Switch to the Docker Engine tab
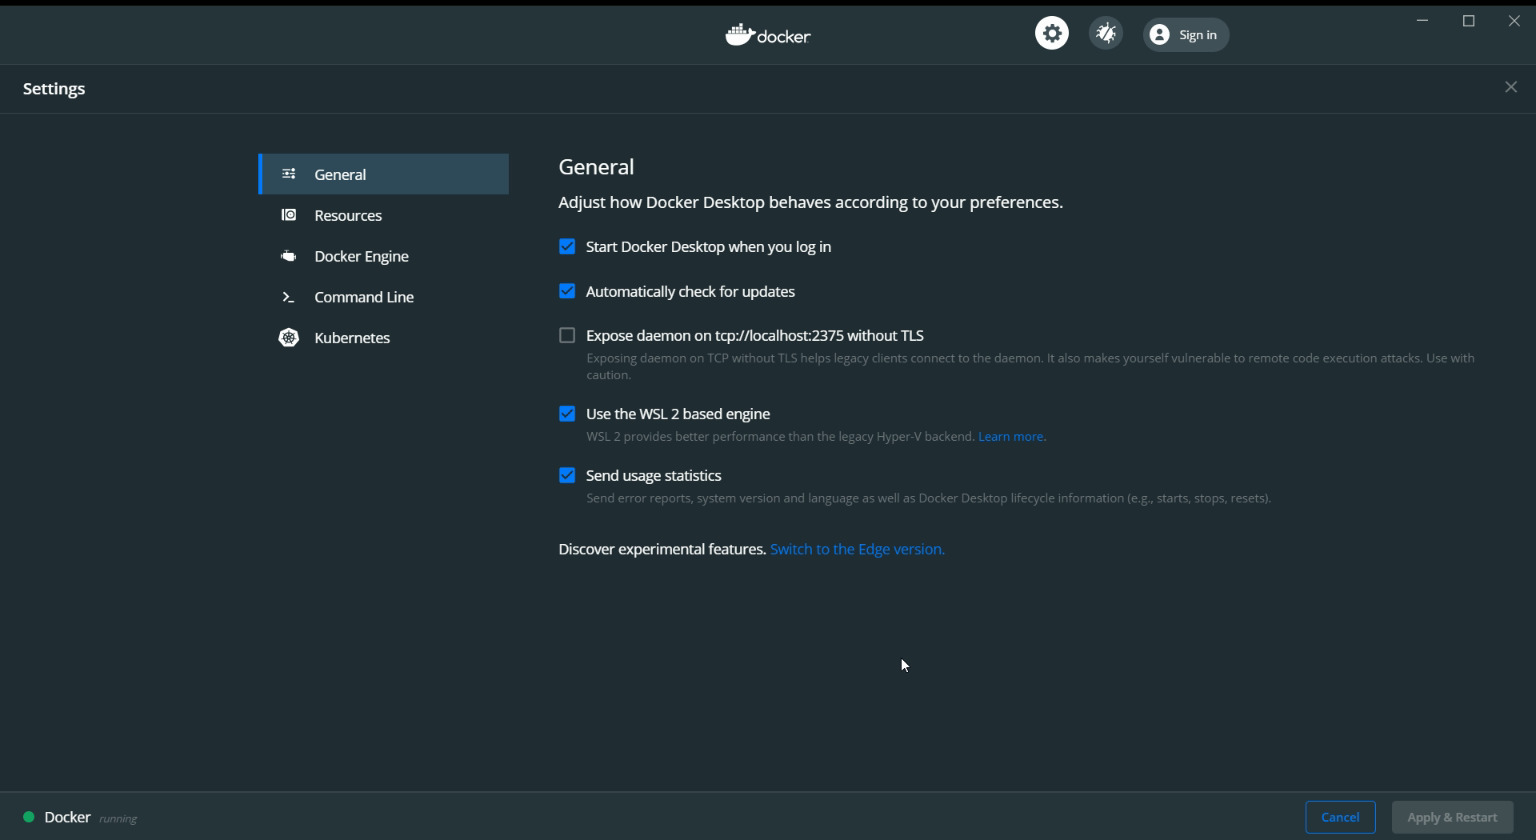1536x840 pixels. [x=383, y=256]
